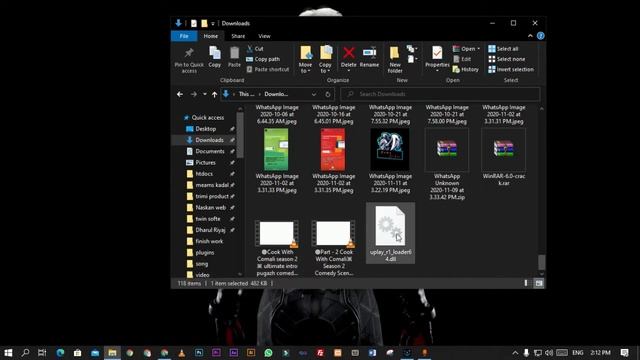Open Microsoft Edge from taskbar
This screenshot has height=360, width=640.
[x=60, y=352]
